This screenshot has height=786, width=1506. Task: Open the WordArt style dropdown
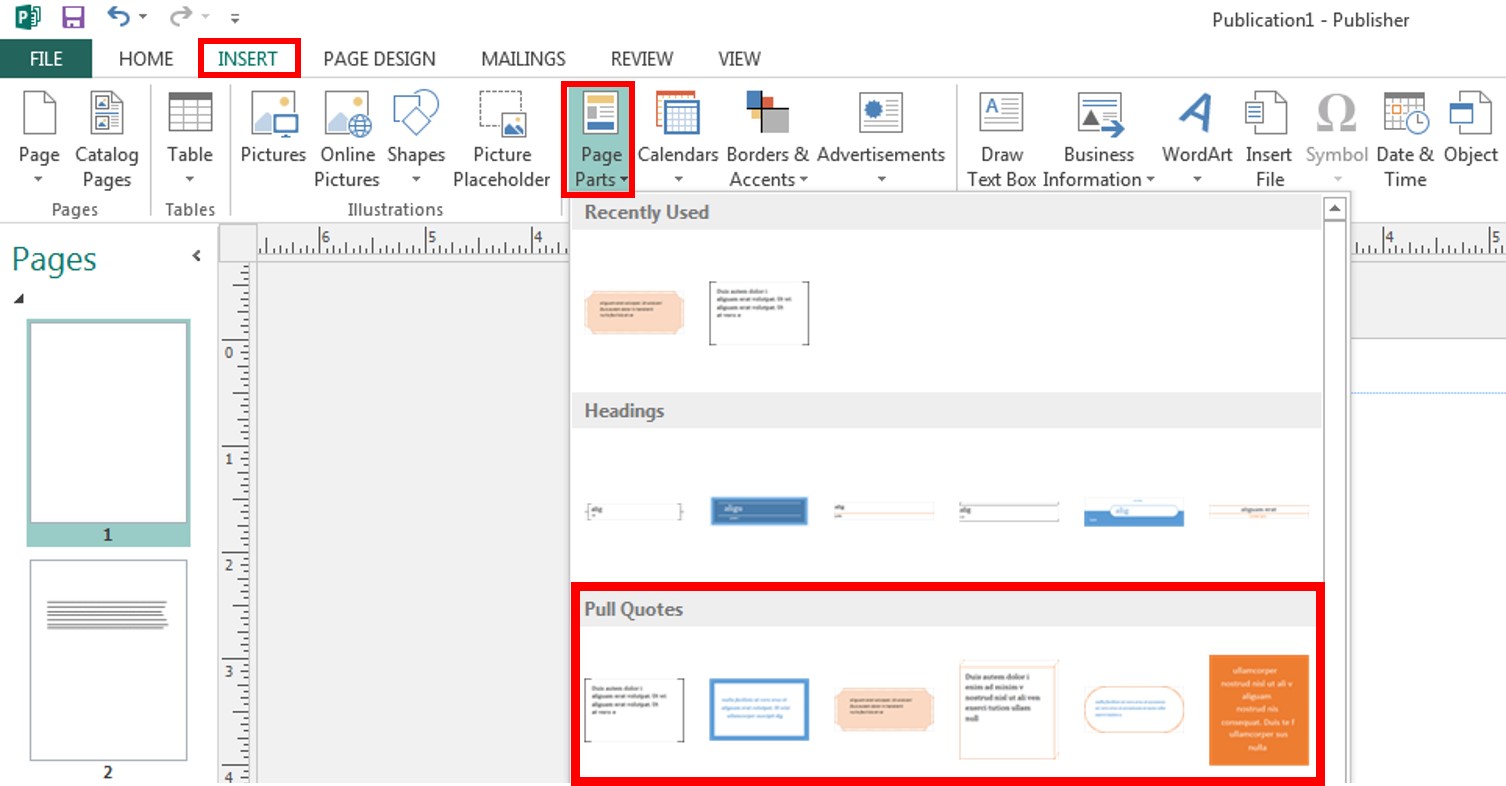(x=1196, y=180)
